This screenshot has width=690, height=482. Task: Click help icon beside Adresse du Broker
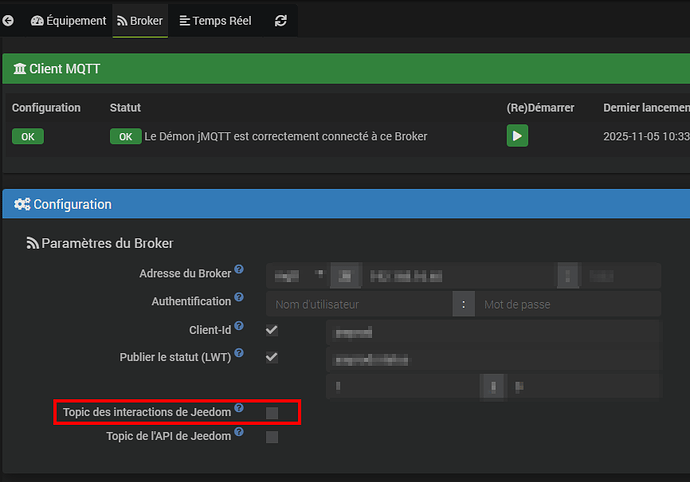pyautogui.click(x=239, y=271)
